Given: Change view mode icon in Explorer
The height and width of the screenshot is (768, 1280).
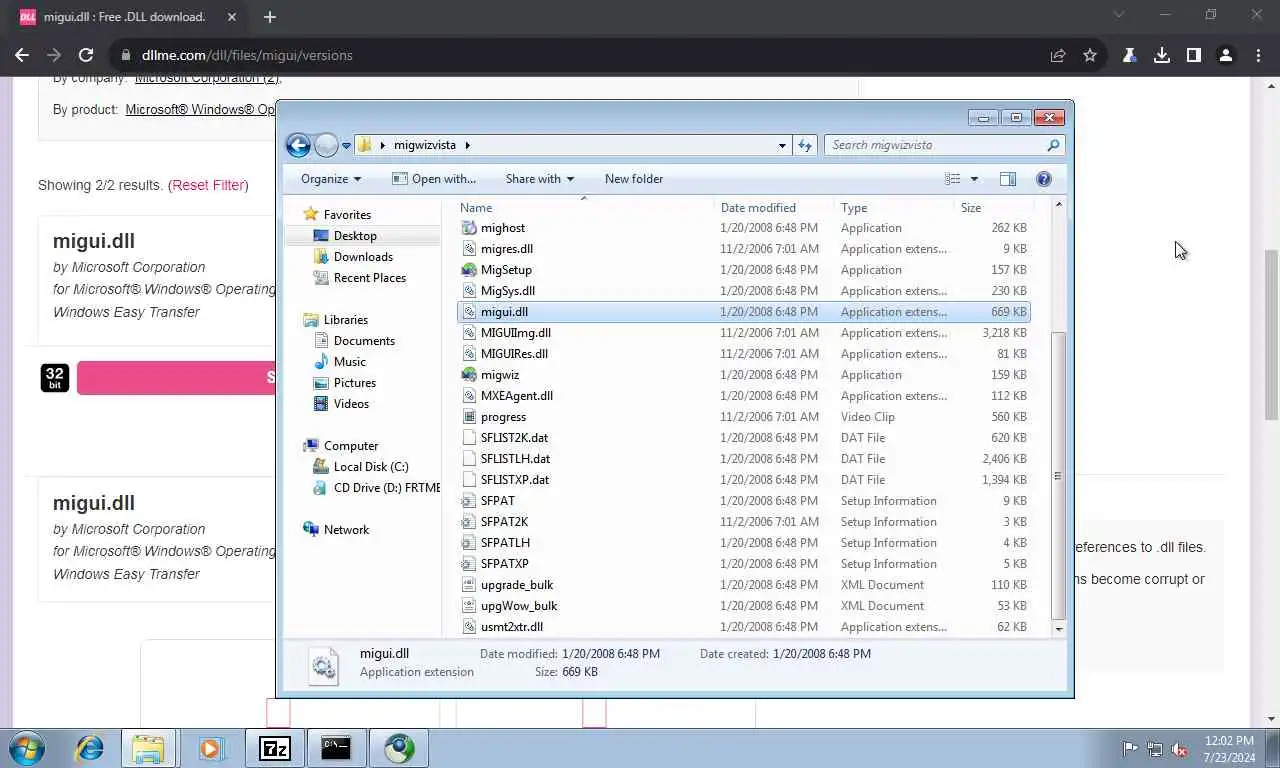Looking at the screenshot, I should pyautogui.click(x=953, y=179).
